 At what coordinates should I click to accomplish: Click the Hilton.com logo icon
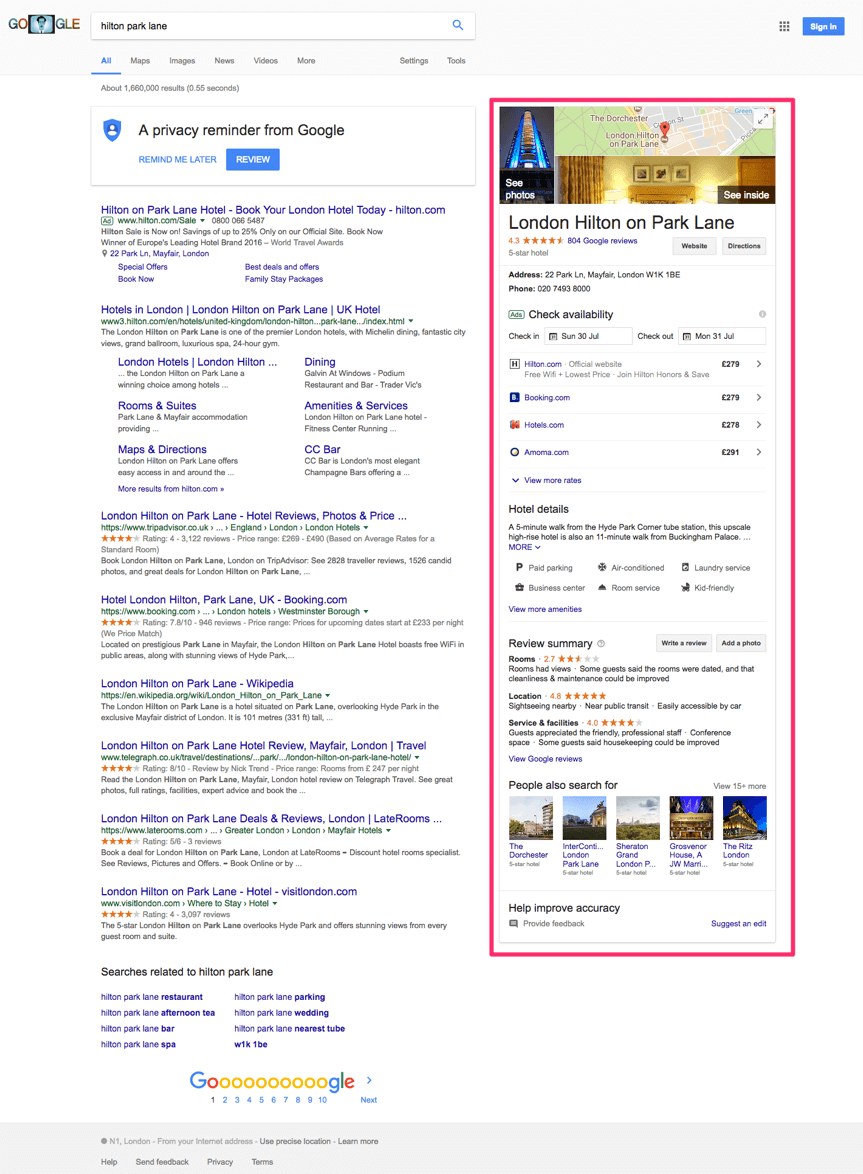pyautogui.click(x=514, y=364)
